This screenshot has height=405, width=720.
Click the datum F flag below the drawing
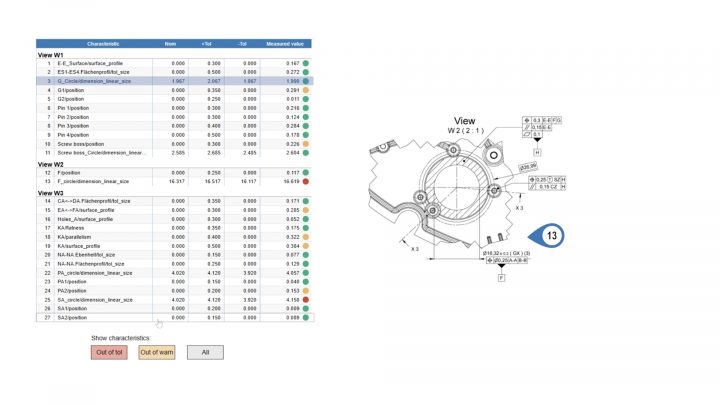[502, 275]
